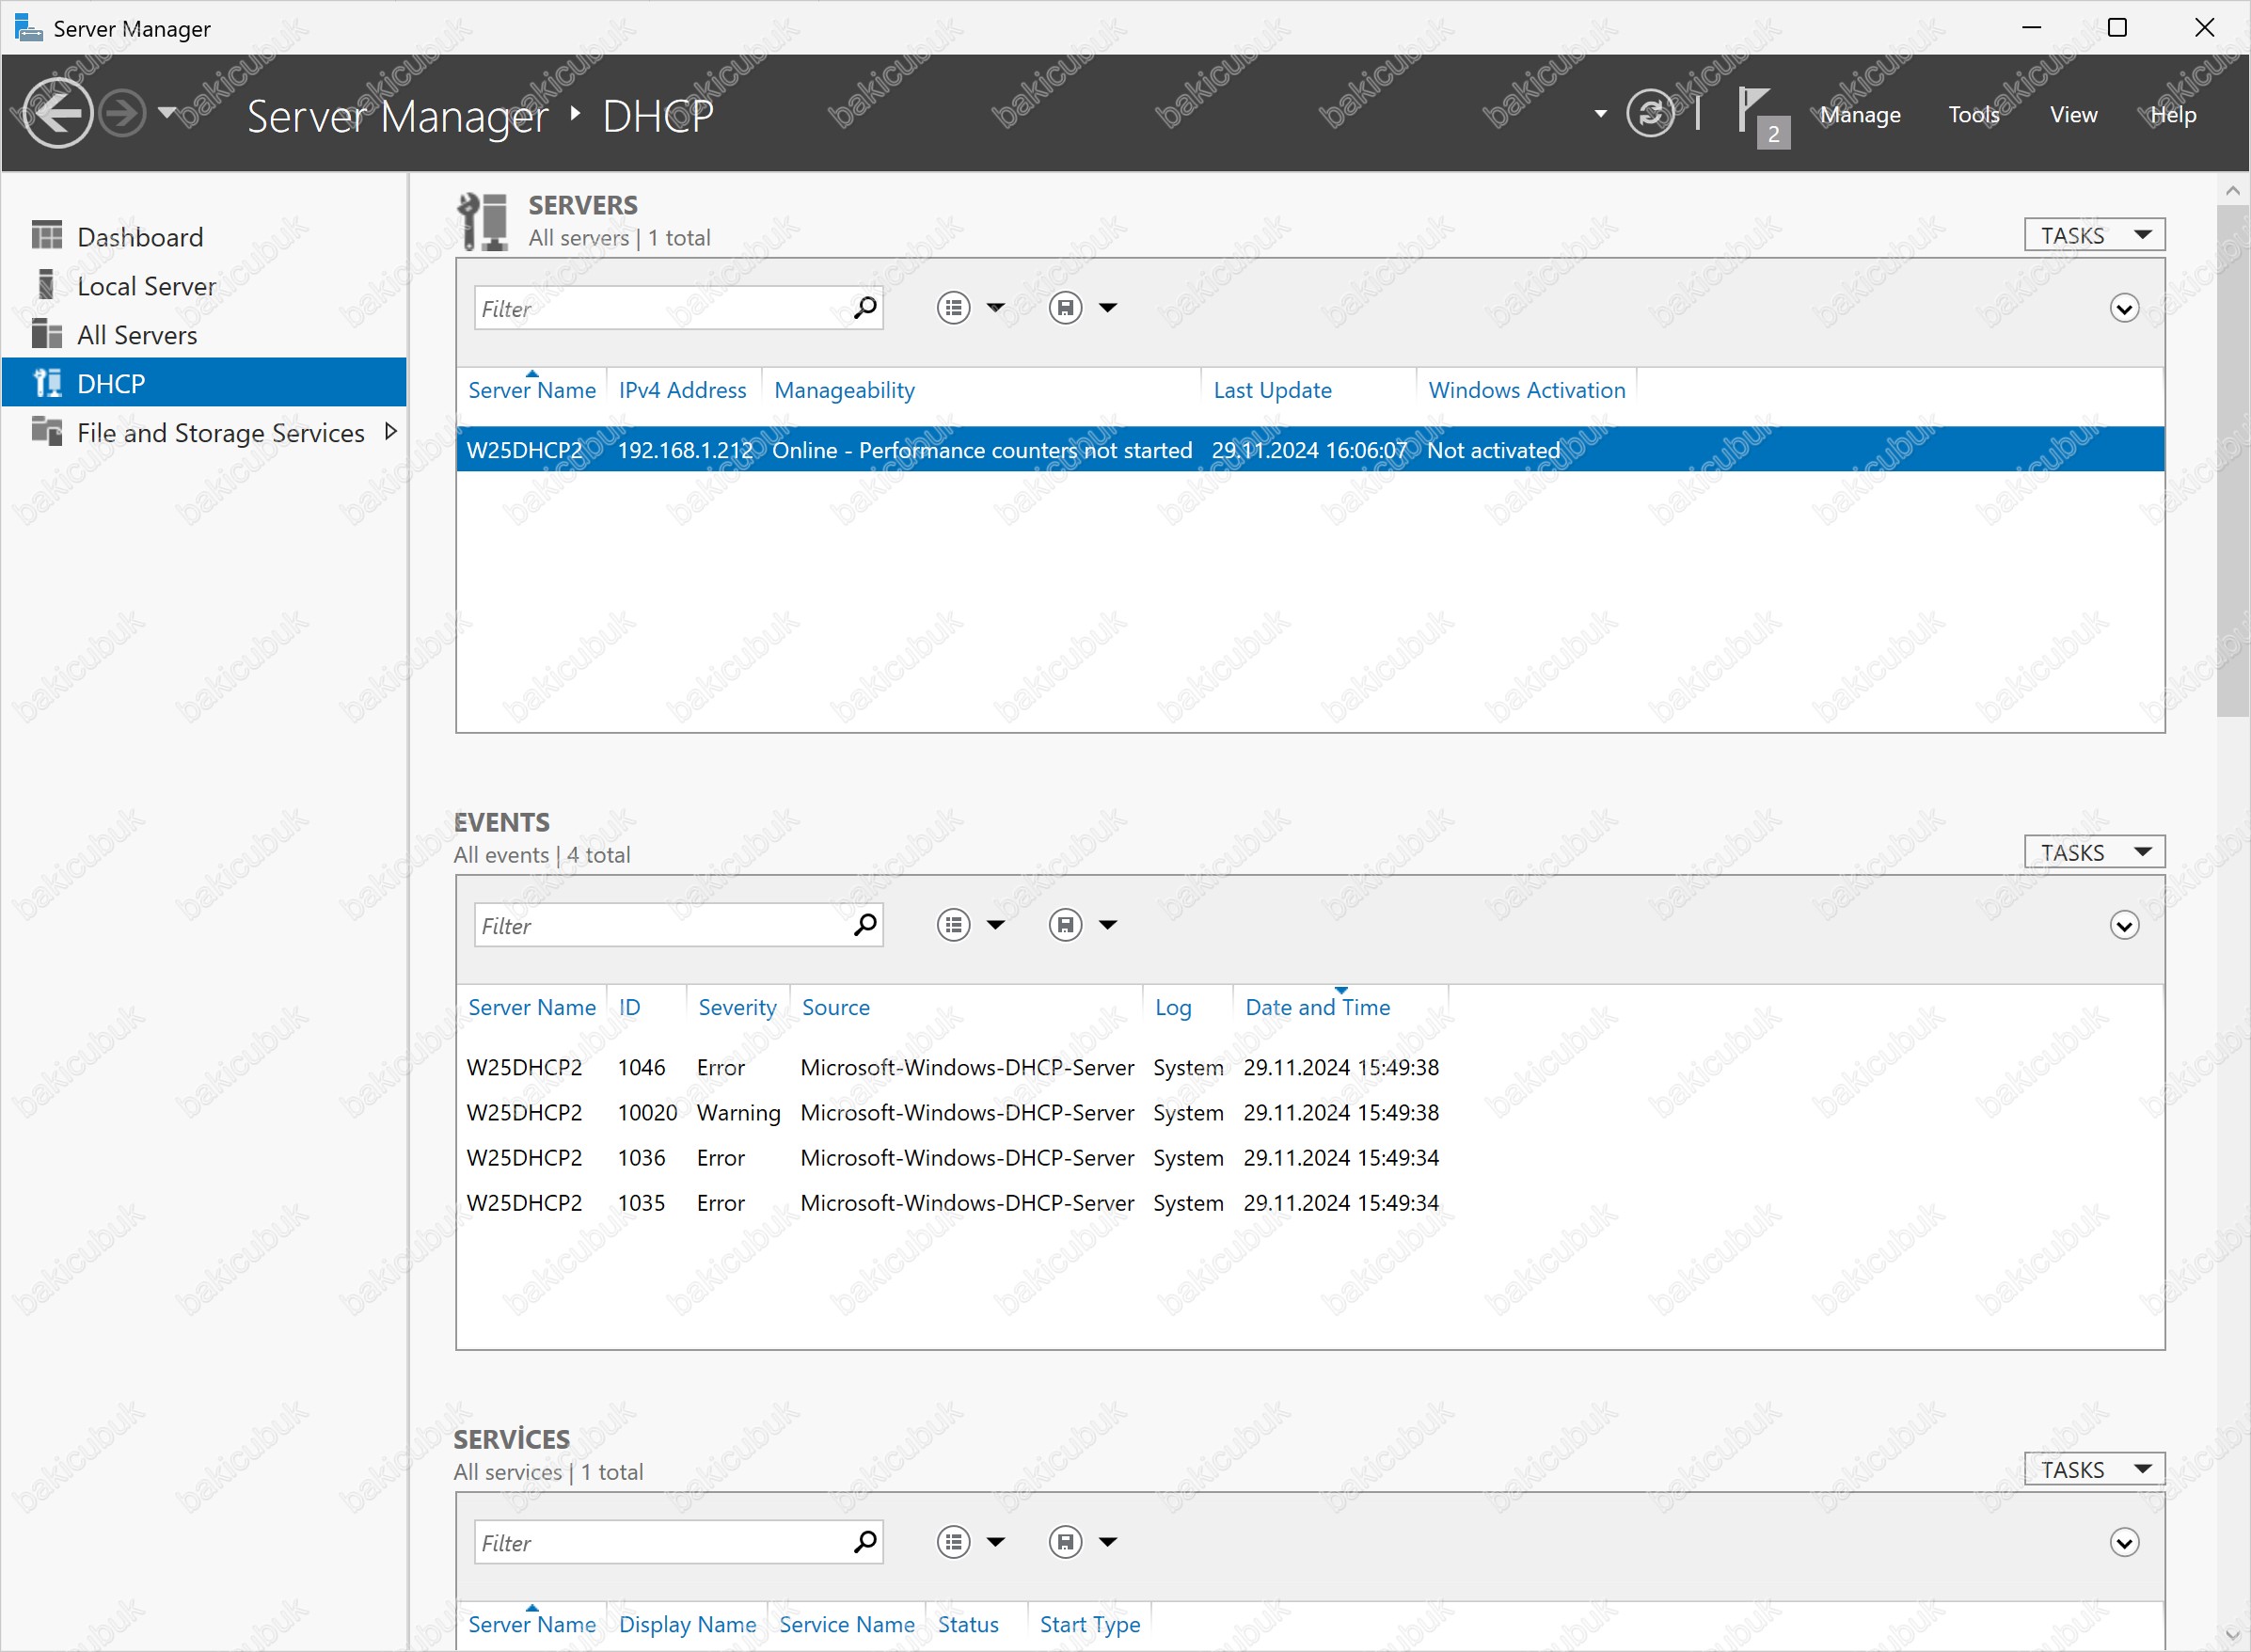Go back with the navigation back arrow
2251x1652 pixels.
(57, 113)
